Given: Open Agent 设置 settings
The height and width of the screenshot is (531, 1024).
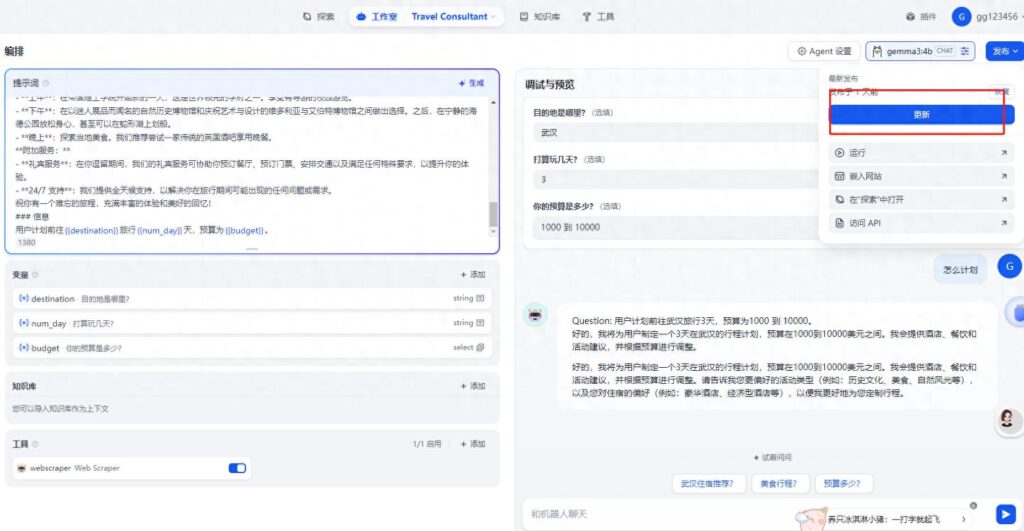Looking at the screenshot, I should [824, 51].
